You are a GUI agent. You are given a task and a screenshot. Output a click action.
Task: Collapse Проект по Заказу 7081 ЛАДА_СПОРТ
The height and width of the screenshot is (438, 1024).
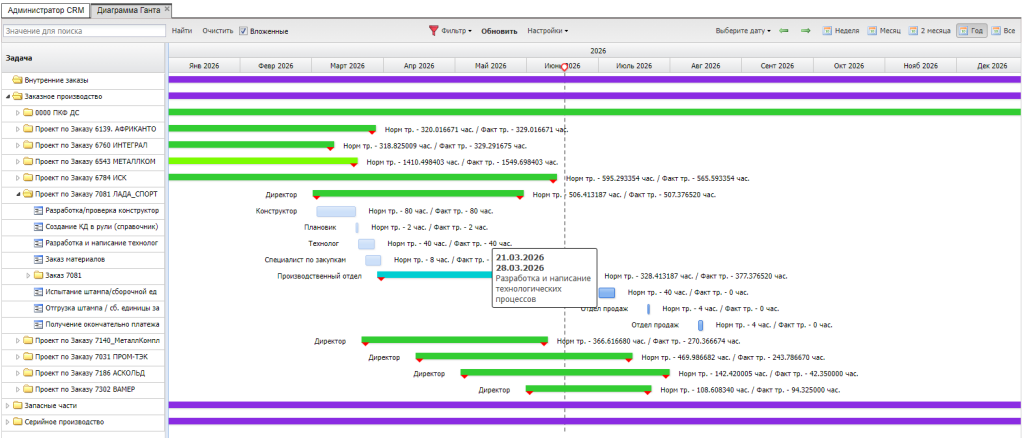18,194
